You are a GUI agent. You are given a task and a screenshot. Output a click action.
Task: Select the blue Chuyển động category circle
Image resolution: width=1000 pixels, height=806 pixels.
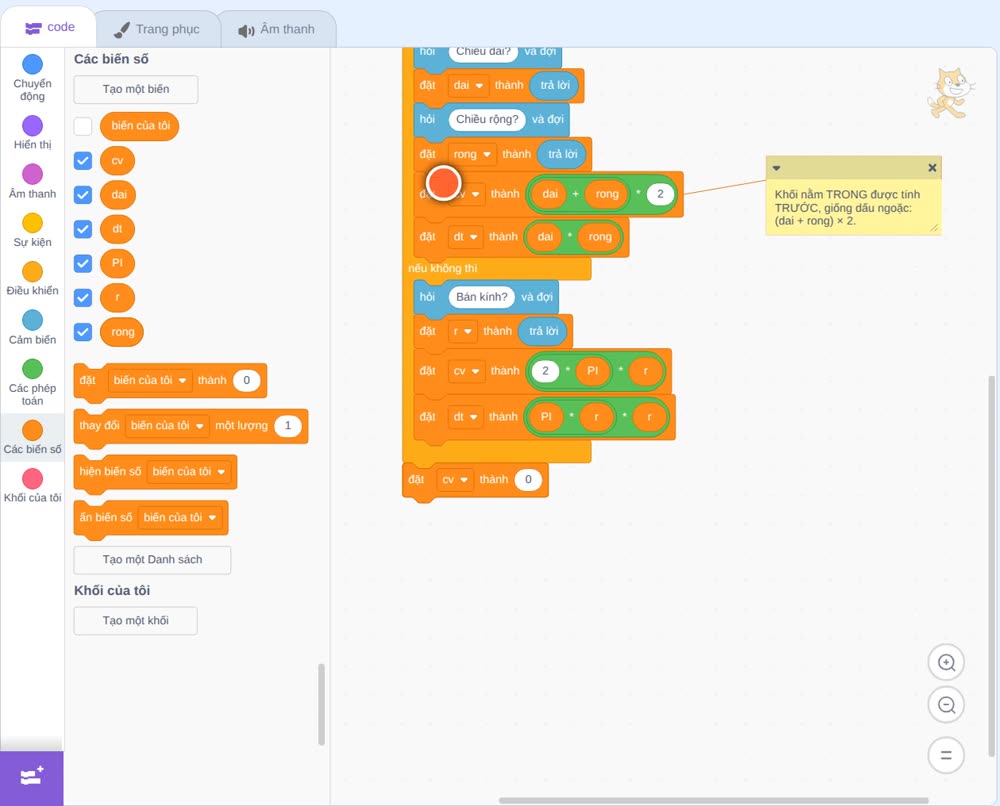(33, 64)
